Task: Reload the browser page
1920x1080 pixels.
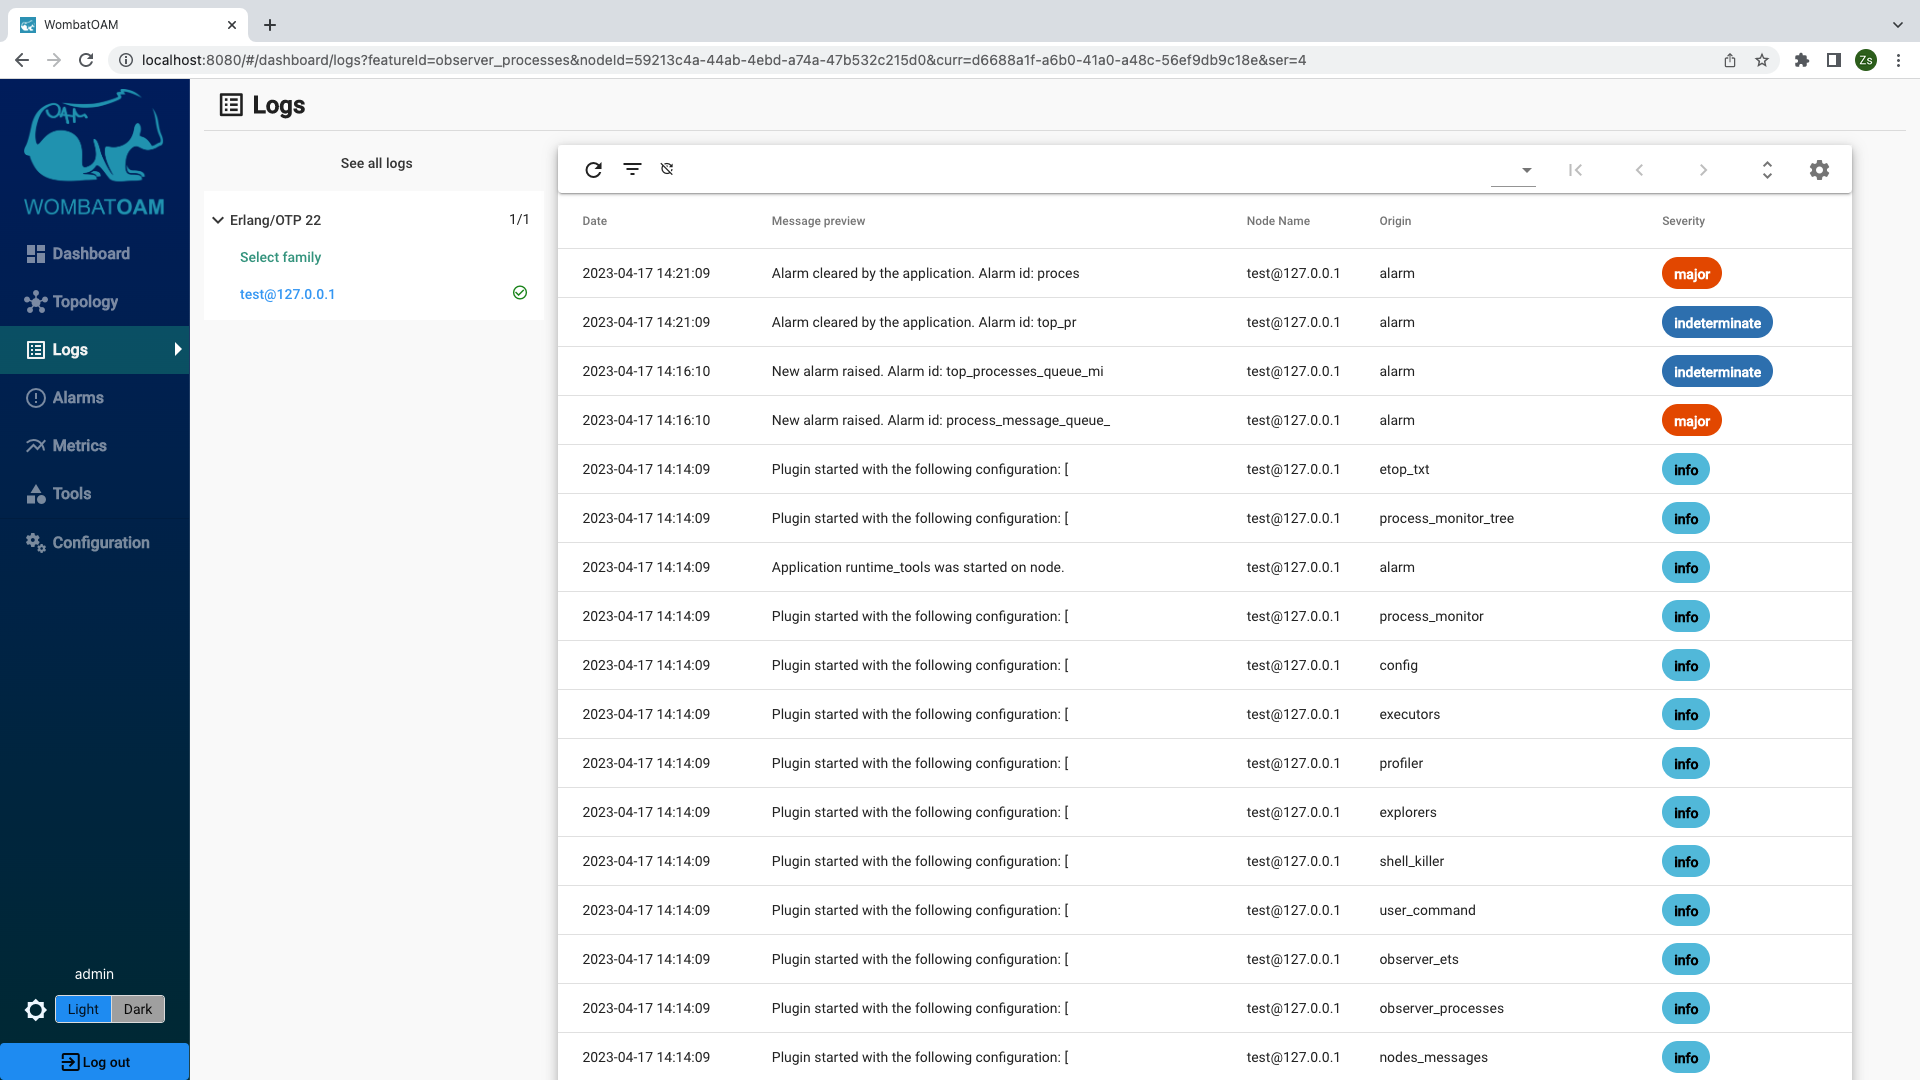Action: [x=86, y=60]
